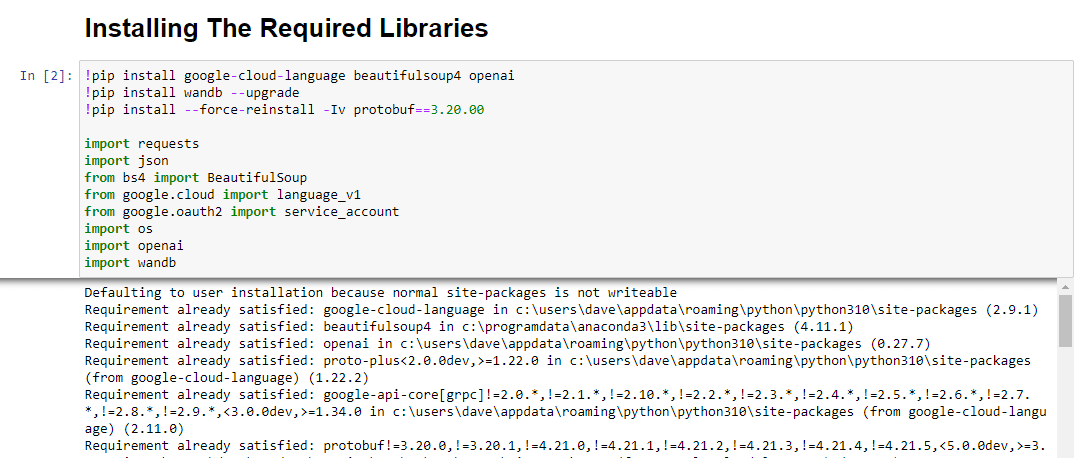Click the output scrollbar thumb

[x=1065, y=322]
